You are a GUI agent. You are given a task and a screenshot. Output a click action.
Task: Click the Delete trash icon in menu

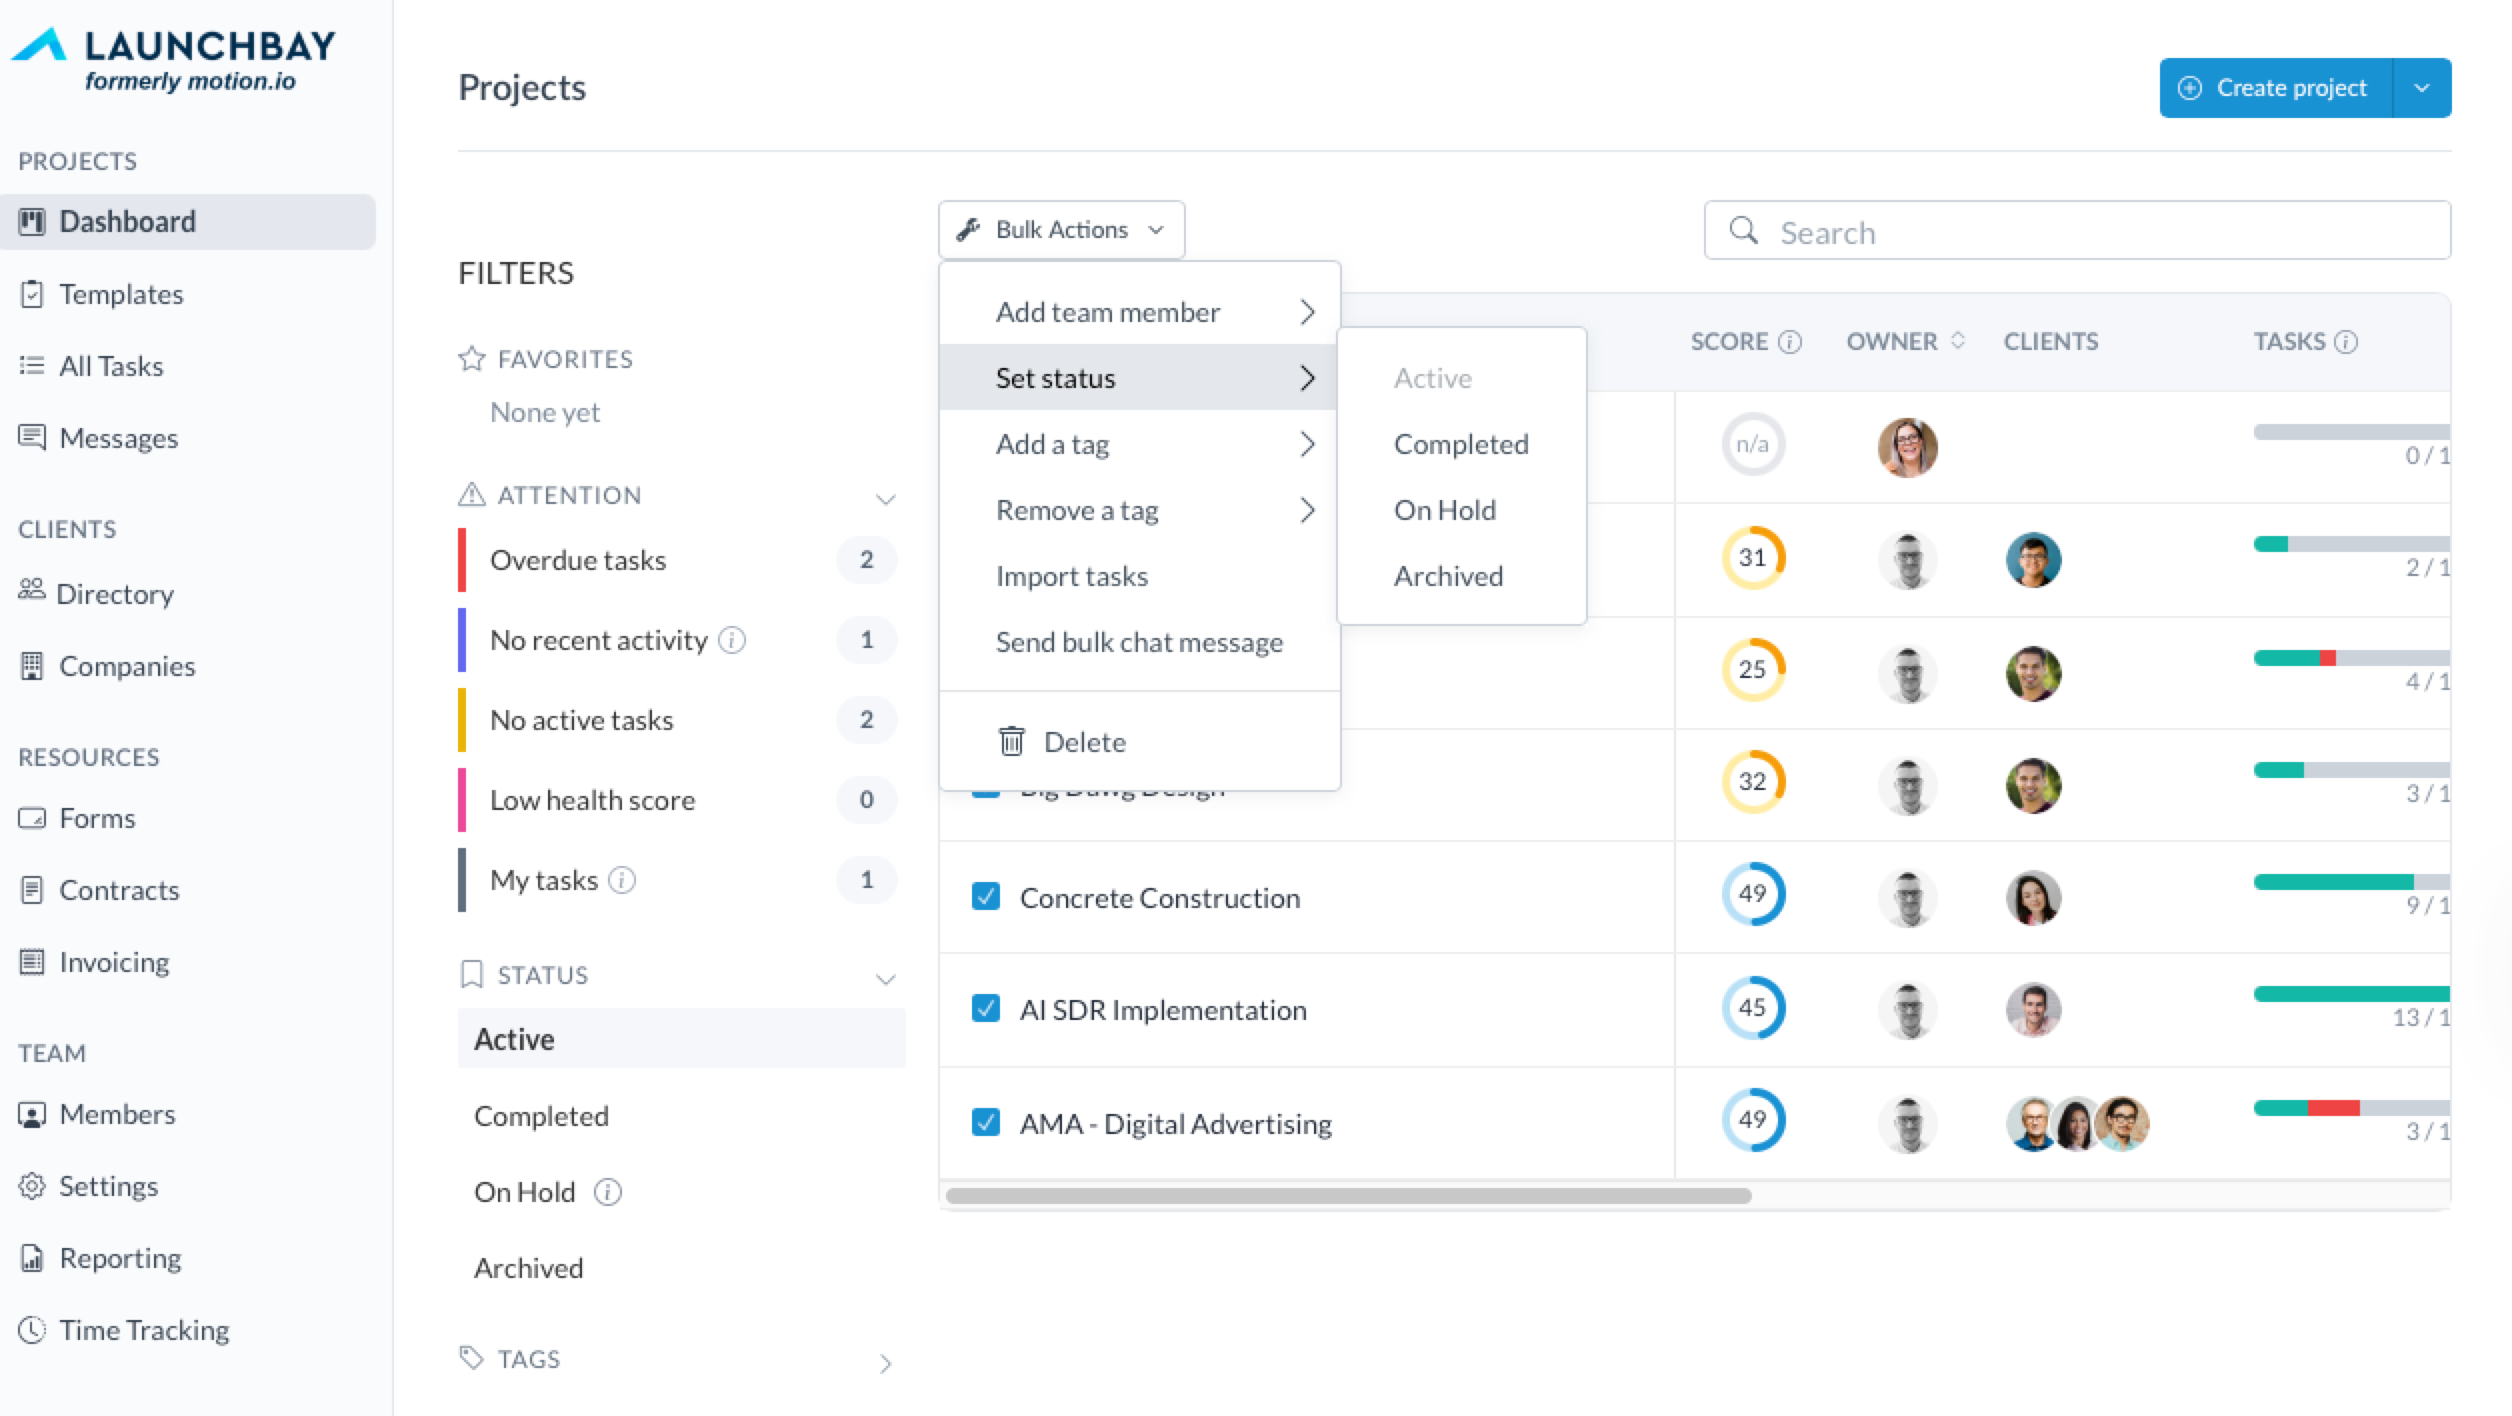(1011, 741)
